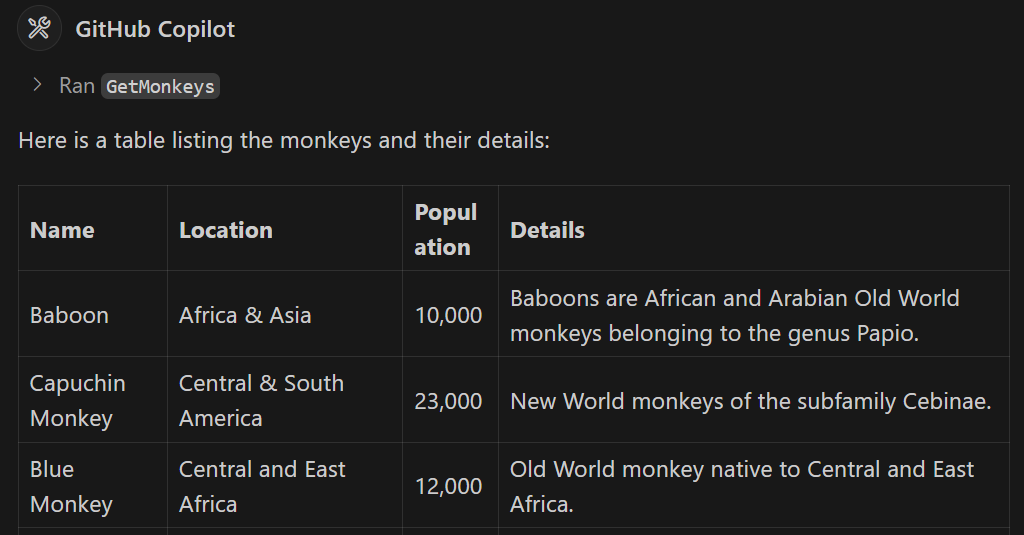Select the Location column header

pos(226,230)
